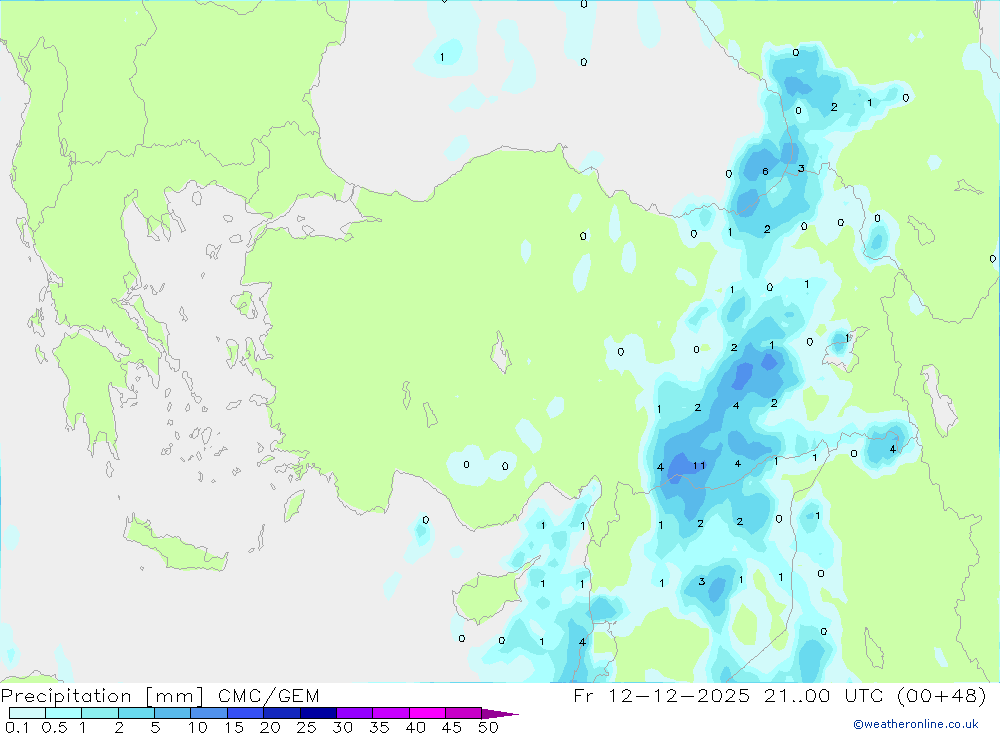The height and width of the screenshot is (733, 1000).
Task: Select the forecast date 12-12-2025 text
Action: (679, 695)
